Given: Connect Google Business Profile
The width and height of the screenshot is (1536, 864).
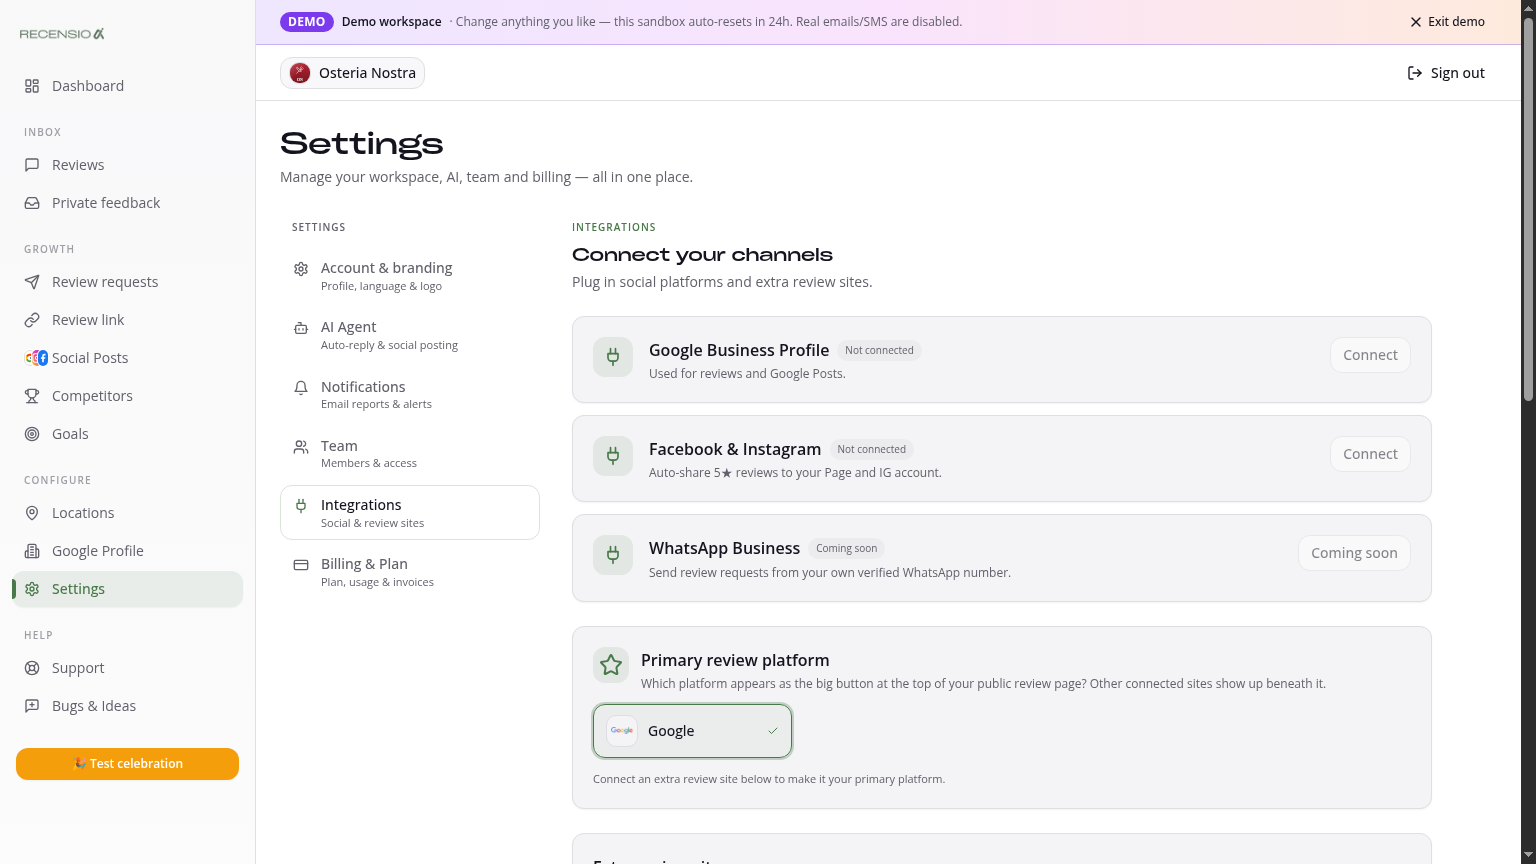Looking at the screenshot, I should coord(1370,355).
